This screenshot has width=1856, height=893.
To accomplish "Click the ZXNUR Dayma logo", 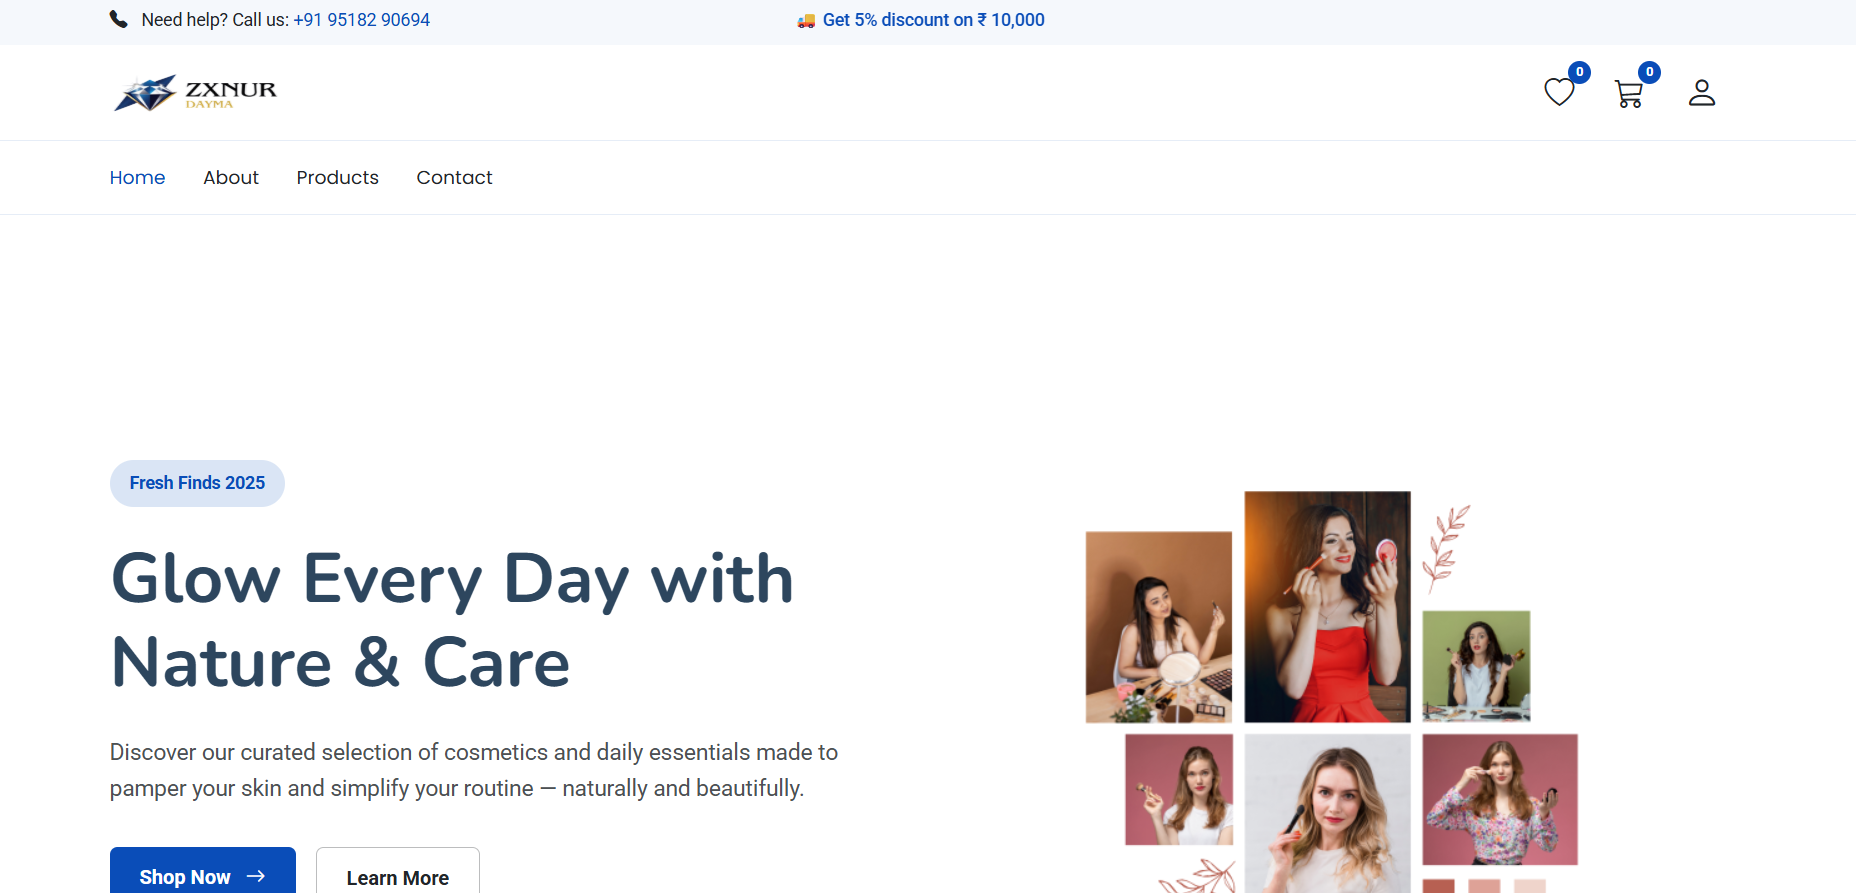I will (195, 93).
